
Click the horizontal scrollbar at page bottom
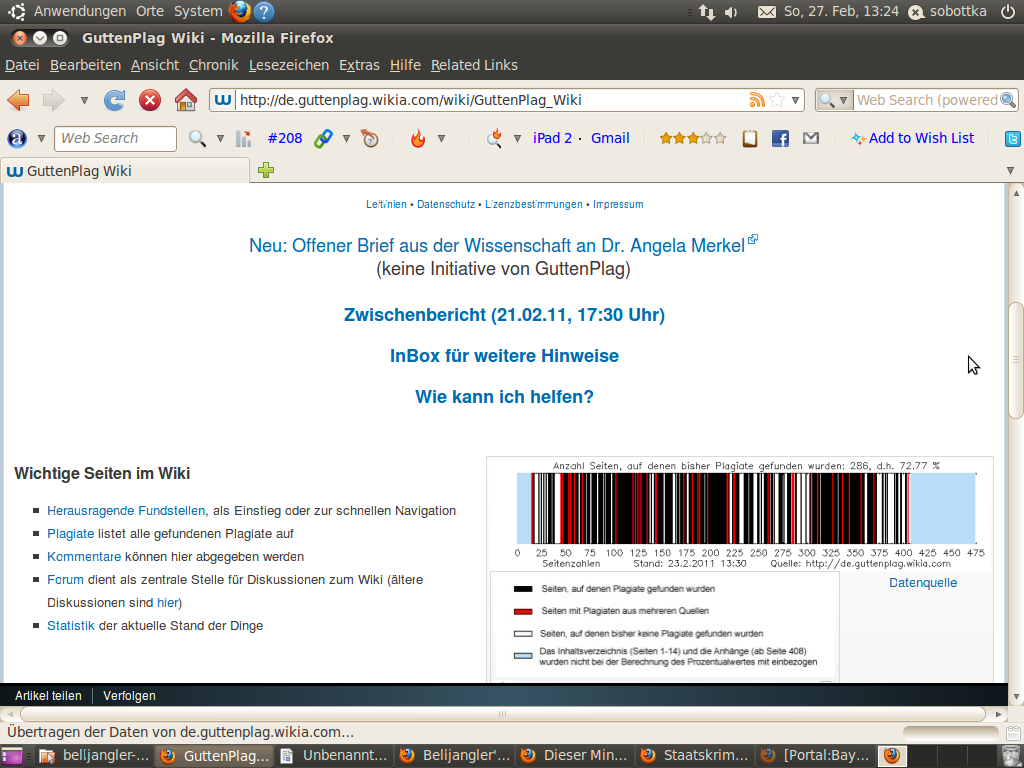pos(503,714)
